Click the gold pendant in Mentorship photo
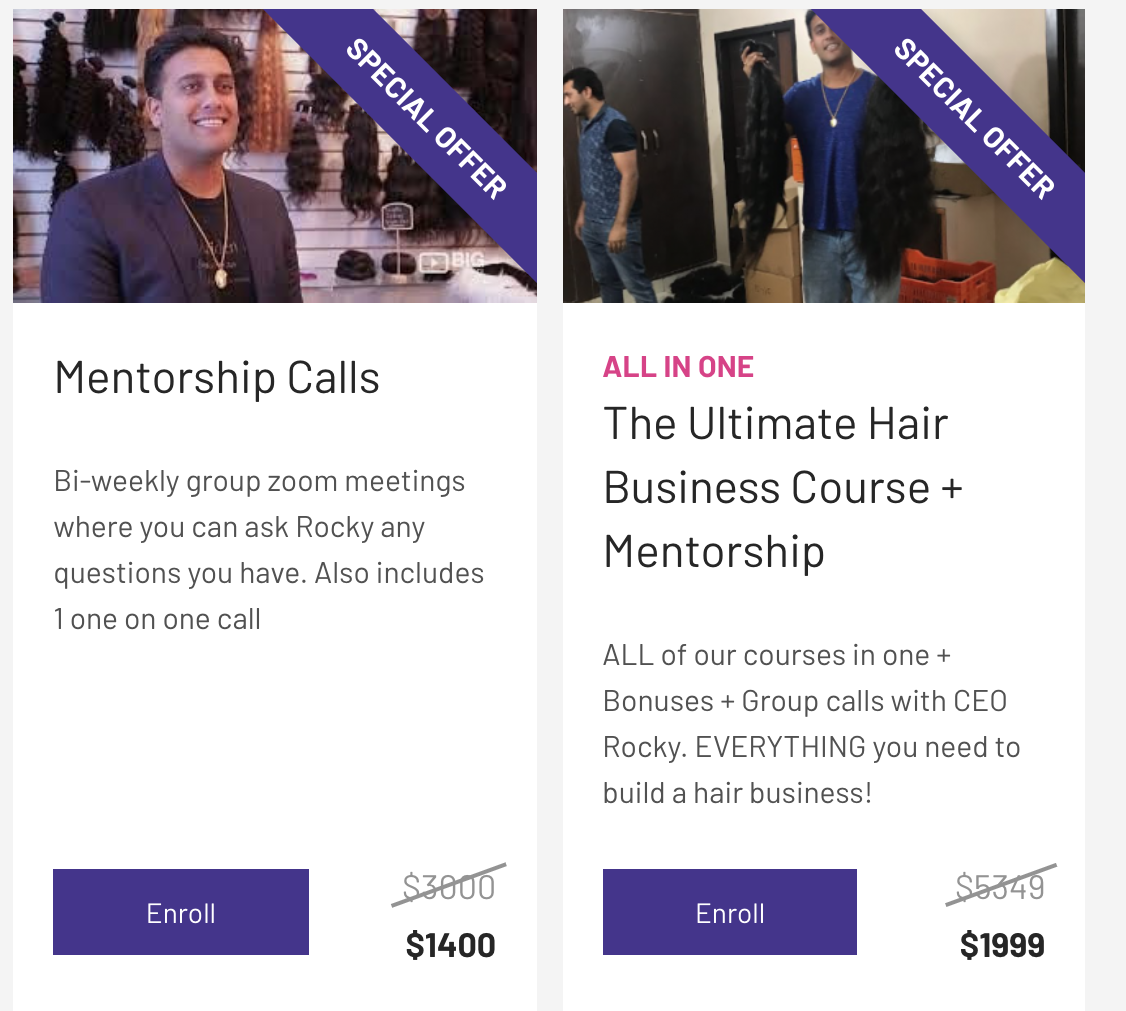Screen dimensions: 1126x1011 click(x=220, y=276)
